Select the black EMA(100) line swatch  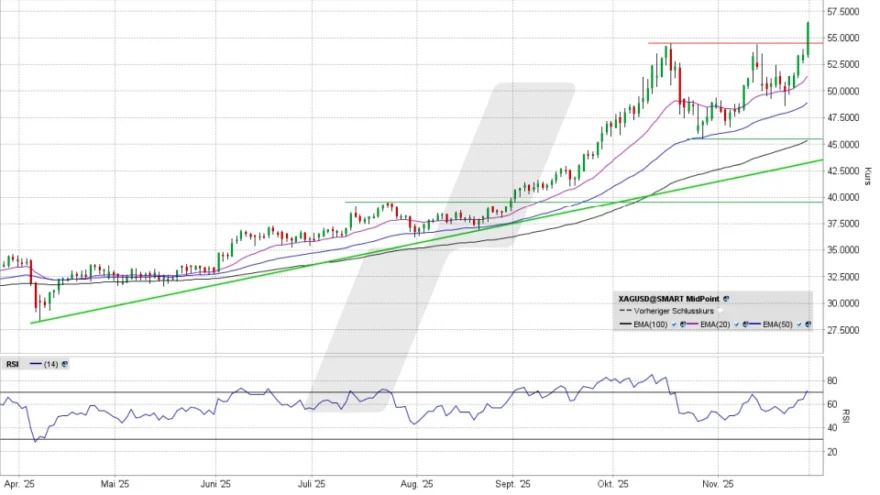(x=625, y=324)
